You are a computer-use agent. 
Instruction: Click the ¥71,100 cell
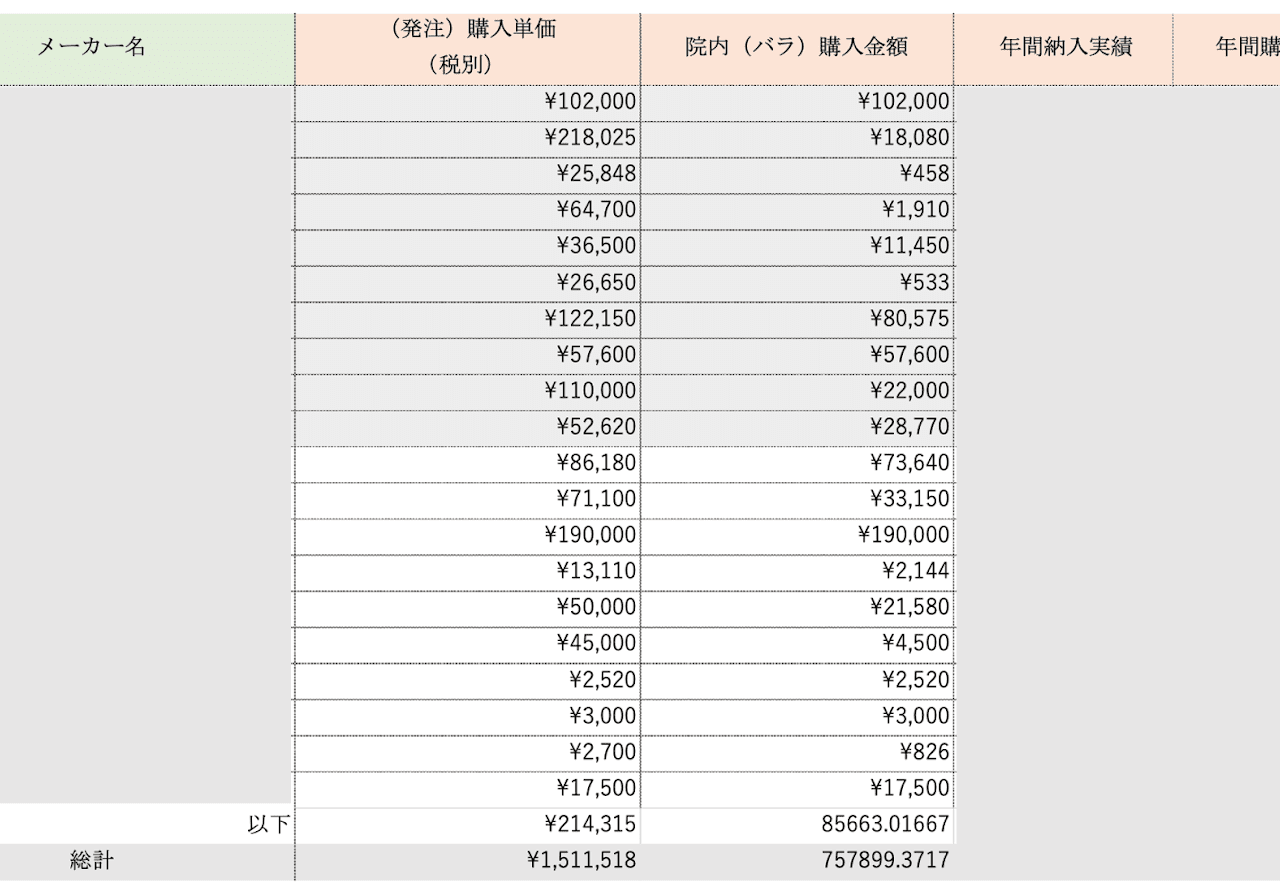(x=468, y=499)
